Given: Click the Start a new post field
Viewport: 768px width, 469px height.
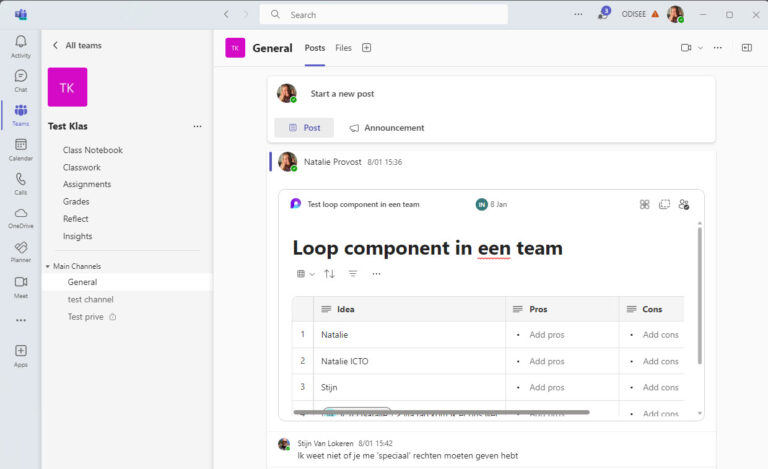Looking at the screenshot, I should 342,94.
